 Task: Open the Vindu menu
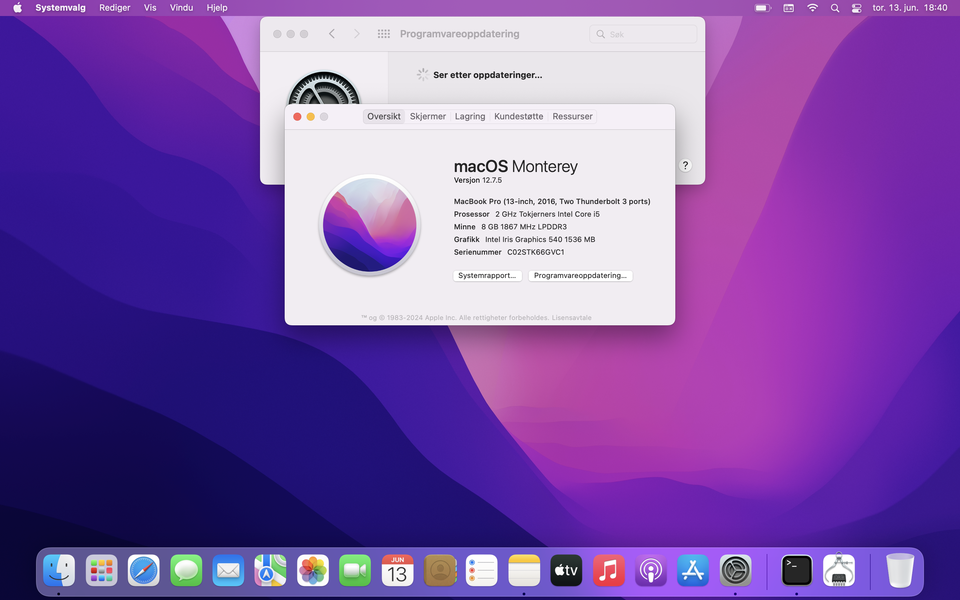click(181, 8)
